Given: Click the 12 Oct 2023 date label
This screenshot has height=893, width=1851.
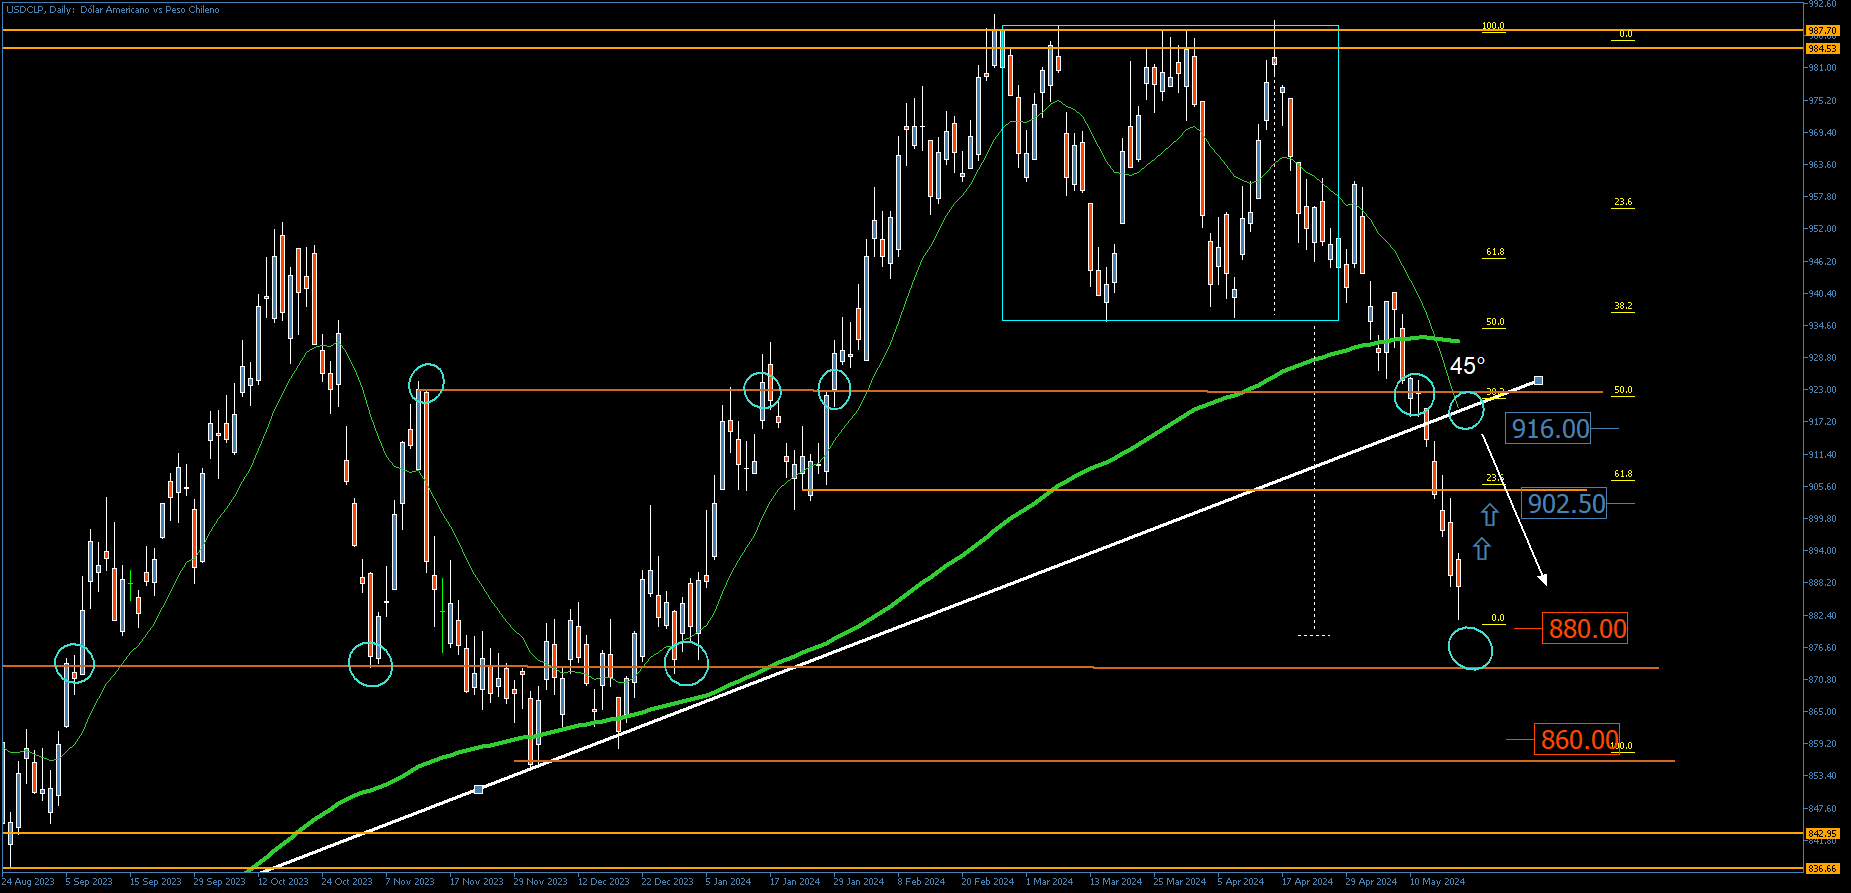Looking at the screenshot, I should pyautogui.click(x=283, y=882).
